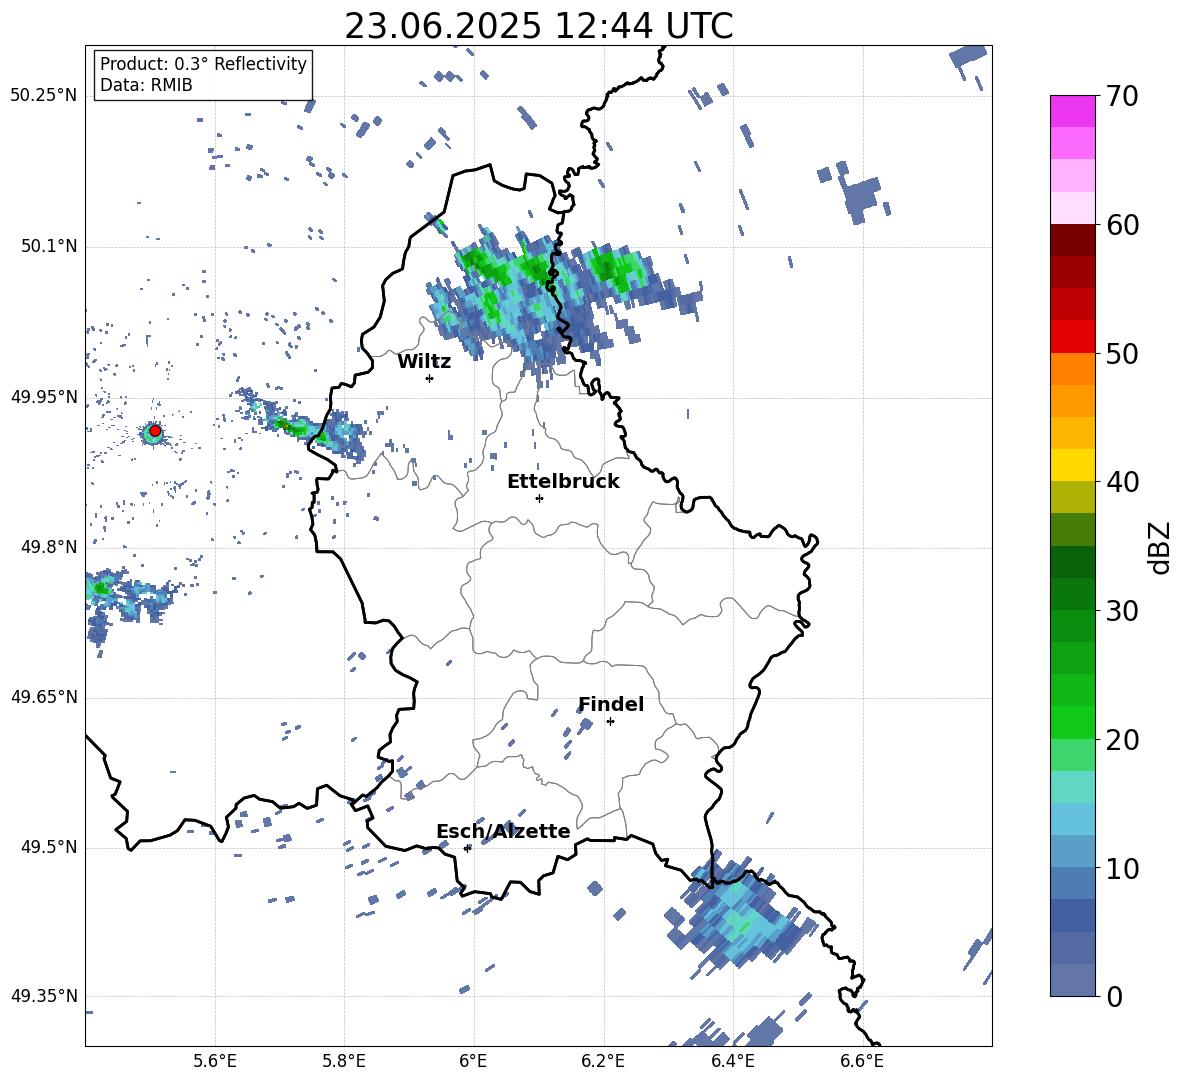Click the red radar site marker

155,431
